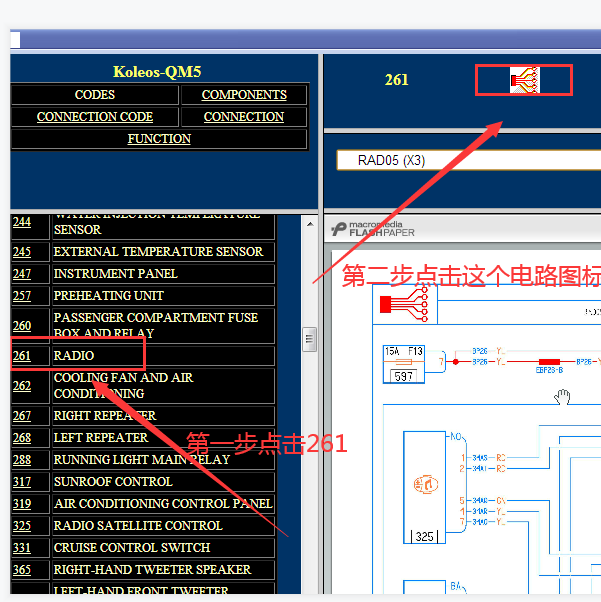Click the Koleos-QM5 title
Viewport: 601px width, 602px height.
coord(157,72)
